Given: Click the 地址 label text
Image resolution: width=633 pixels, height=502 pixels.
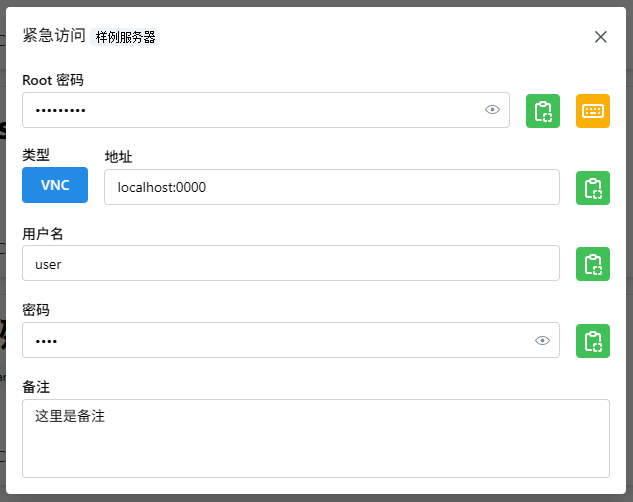Looking at the screenshot, I should (x=118, y=157).
